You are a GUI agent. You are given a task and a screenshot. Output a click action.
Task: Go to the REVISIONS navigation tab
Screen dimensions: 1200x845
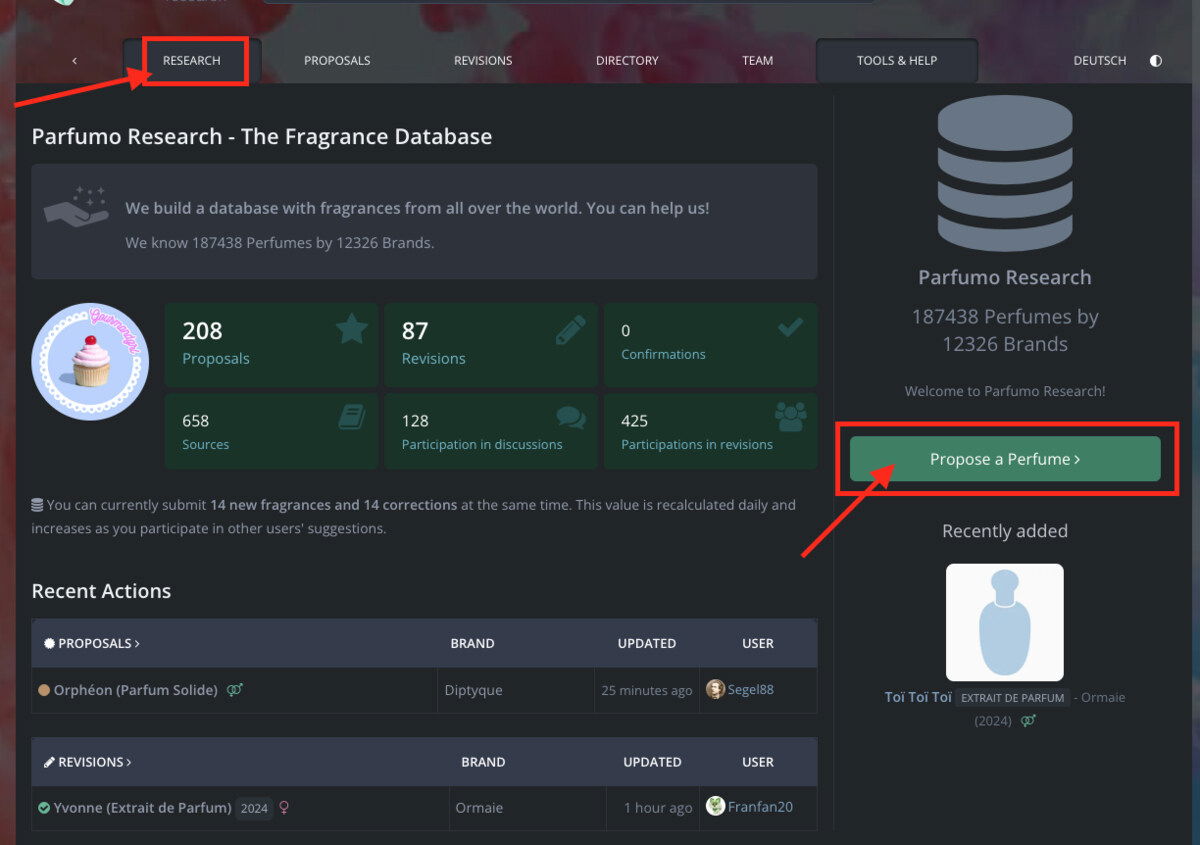tap(483, 61)
